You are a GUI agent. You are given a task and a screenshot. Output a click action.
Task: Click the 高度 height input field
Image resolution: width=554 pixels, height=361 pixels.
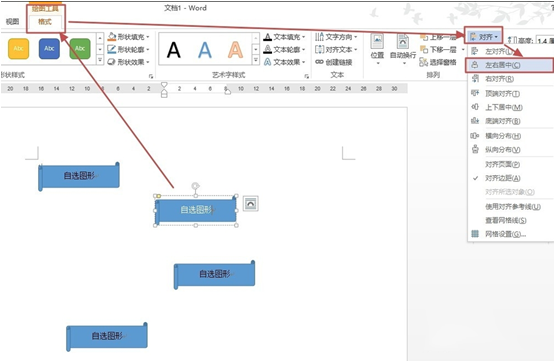pos(544,40)
